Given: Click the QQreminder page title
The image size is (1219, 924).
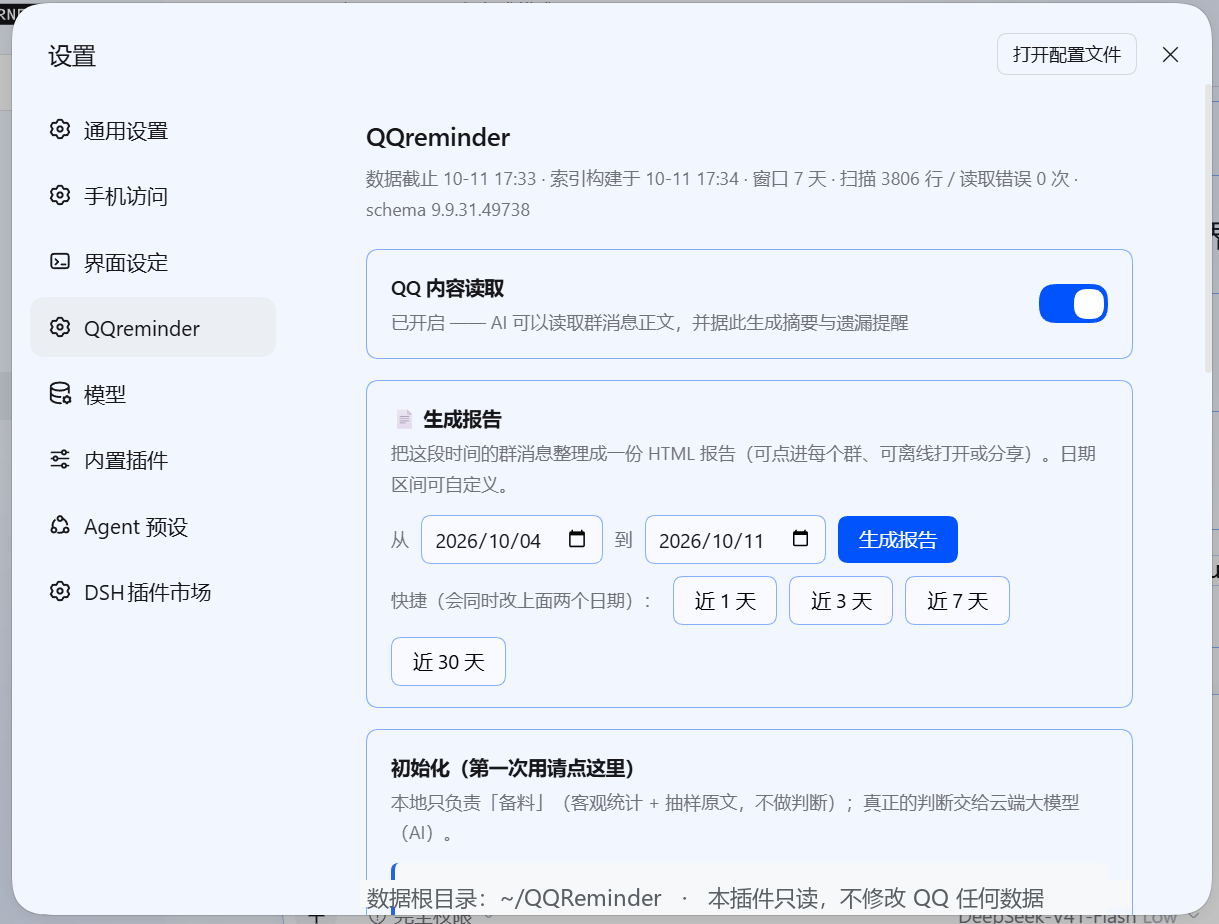Looking at the screenshot, I should (438, 137).
